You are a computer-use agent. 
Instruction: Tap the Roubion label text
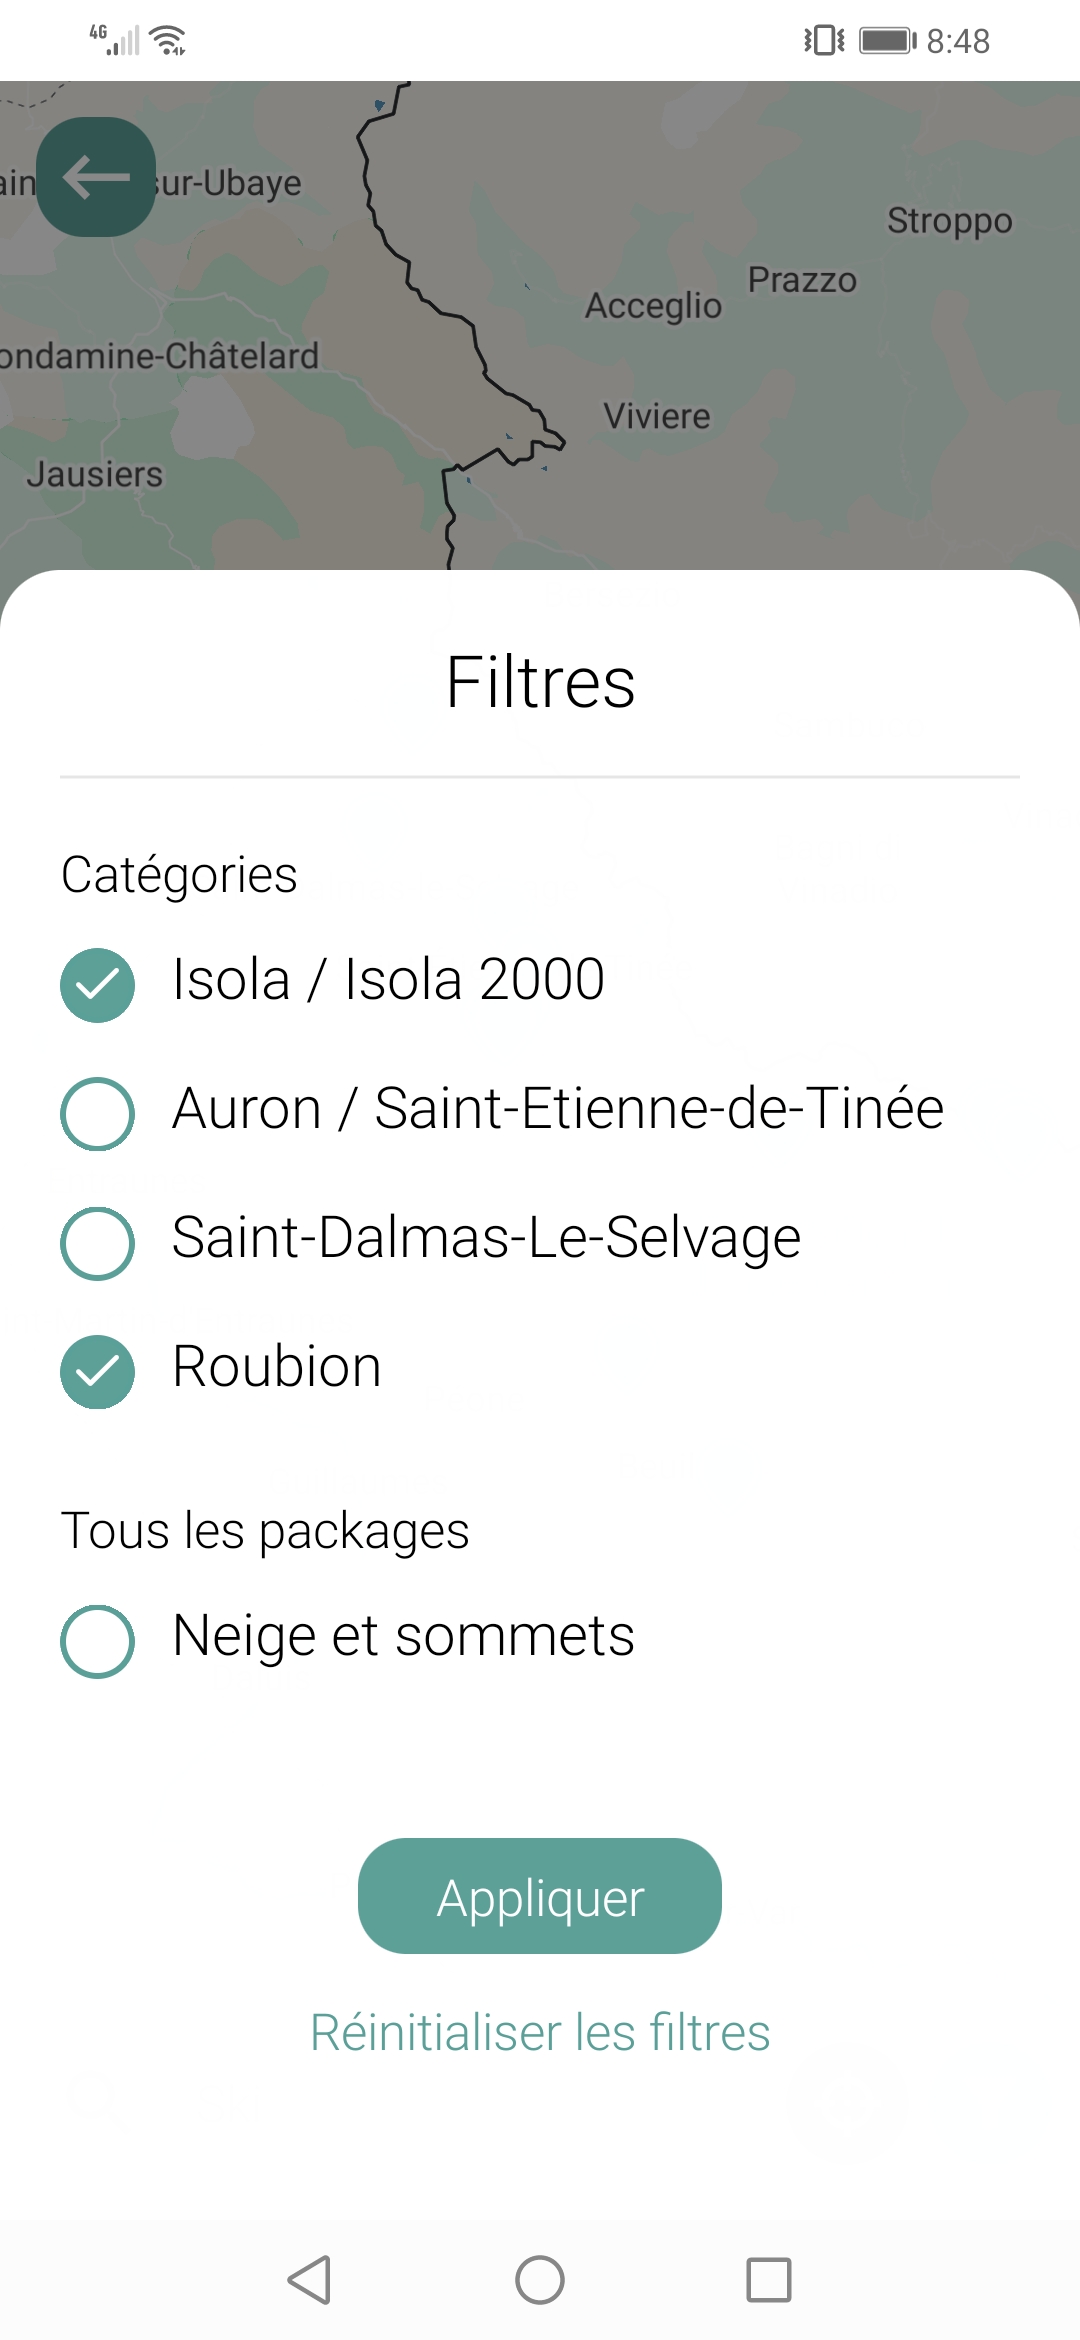pos(277,1367)
